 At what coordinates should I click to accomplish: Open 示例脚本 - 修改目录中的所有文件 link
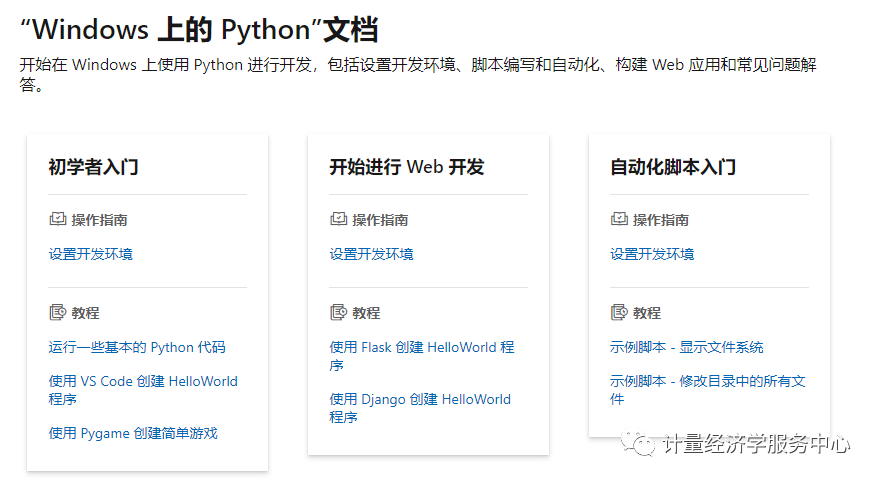(708, 390)
